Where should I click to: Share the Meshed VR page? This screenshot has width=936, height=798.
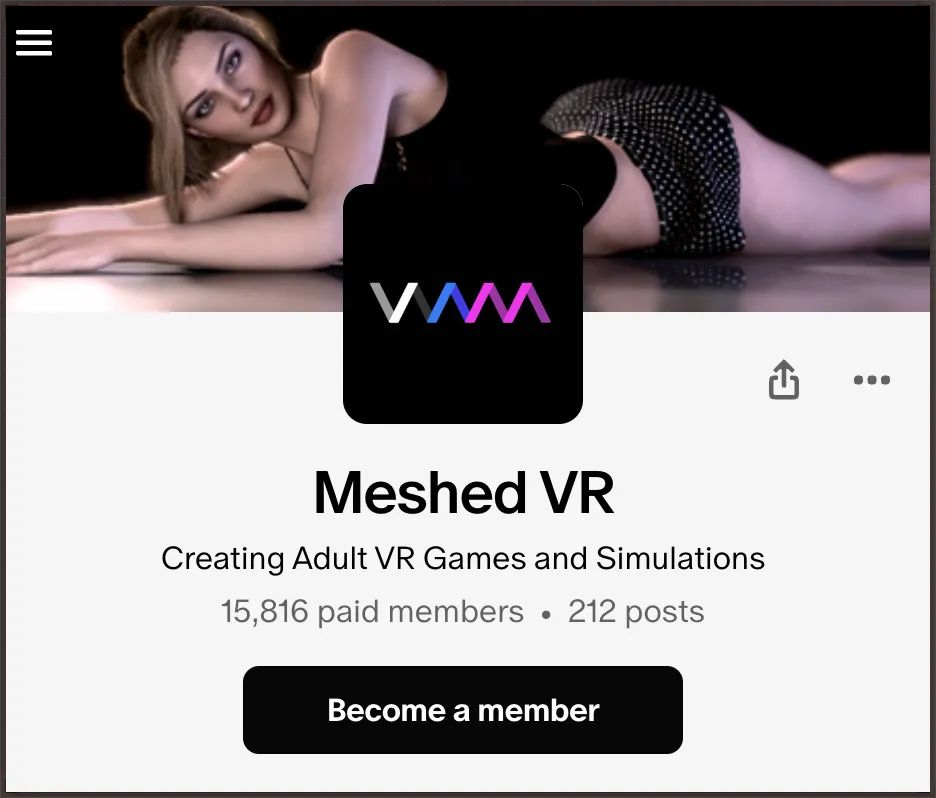[783, 379]
